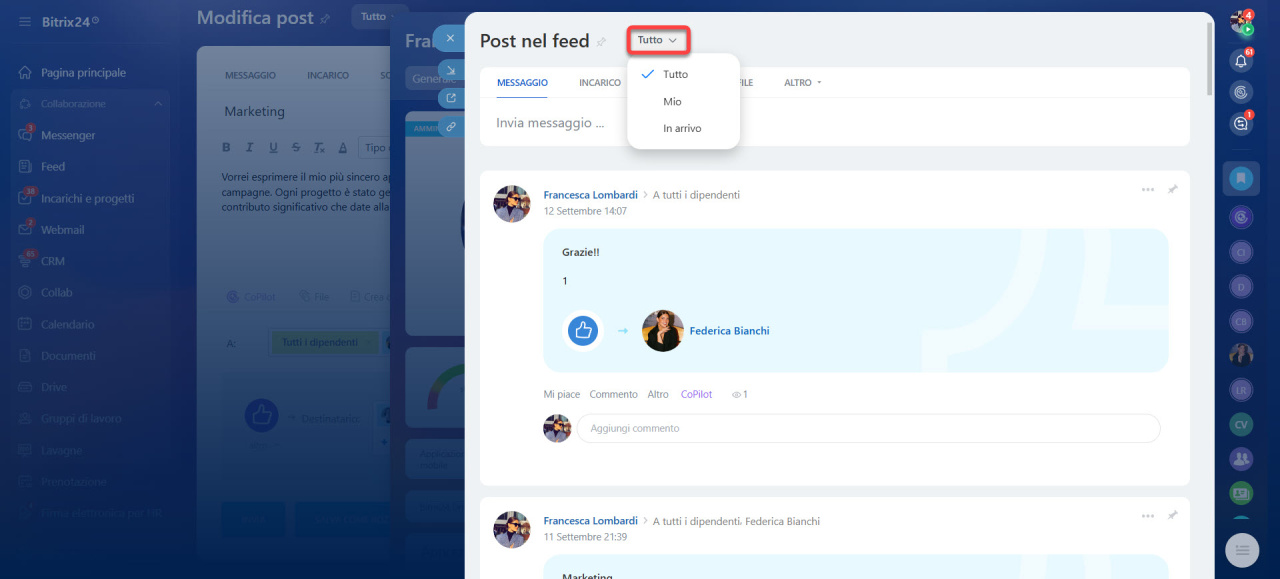Click the thumbs-up appreciation icon in post

point(583,331)
